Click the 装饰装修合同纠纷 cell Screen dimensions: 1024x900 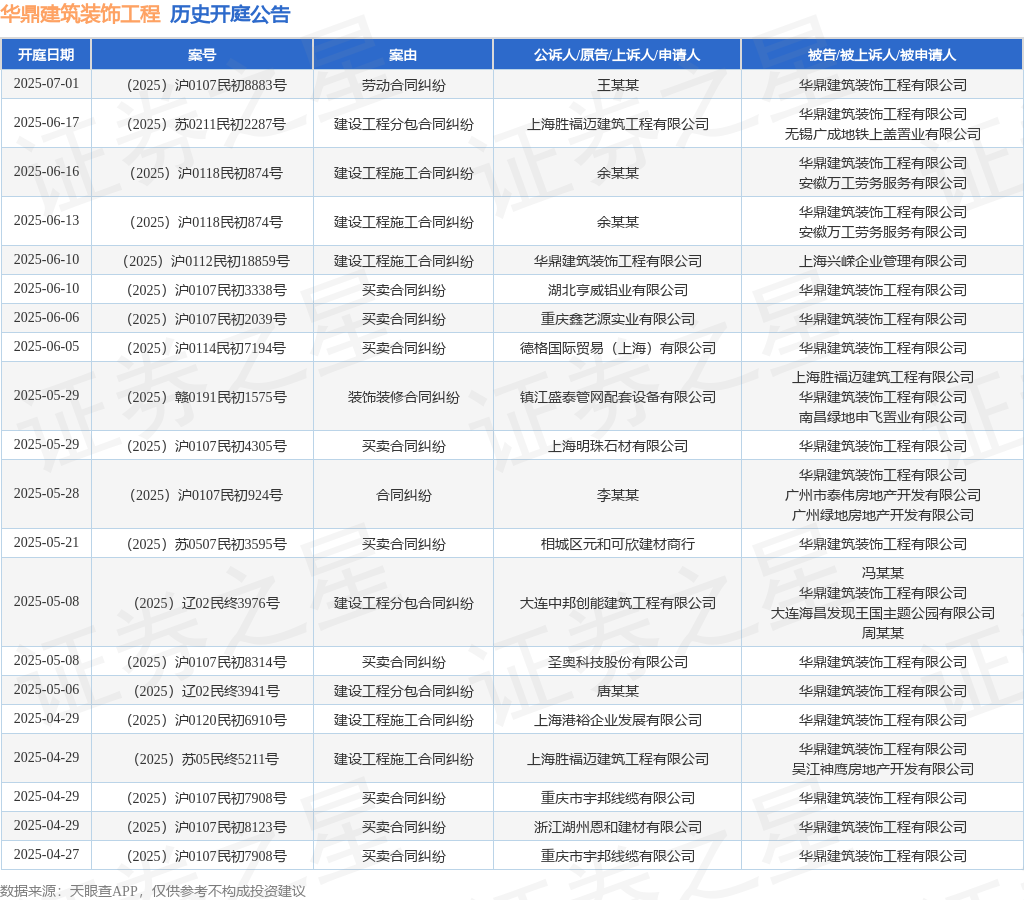[x=404, y=397]
